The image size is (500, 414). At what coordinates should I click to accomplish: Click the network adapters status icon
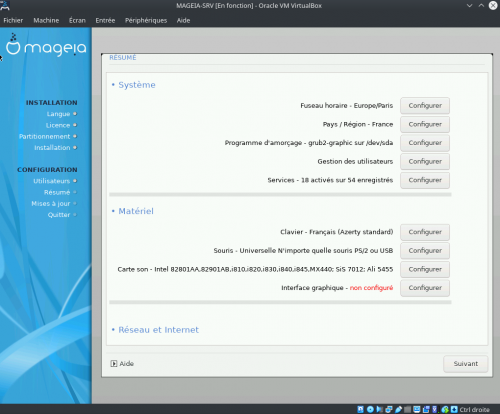point(389,409)
